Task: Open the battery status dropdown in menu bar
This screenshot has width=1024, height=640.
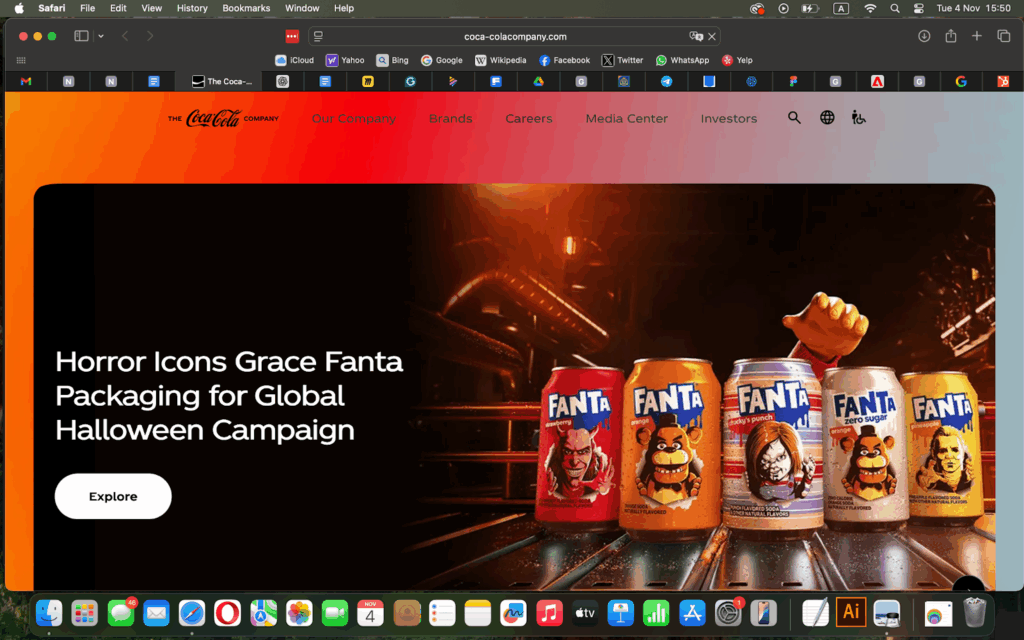Action: pos(809,8)
